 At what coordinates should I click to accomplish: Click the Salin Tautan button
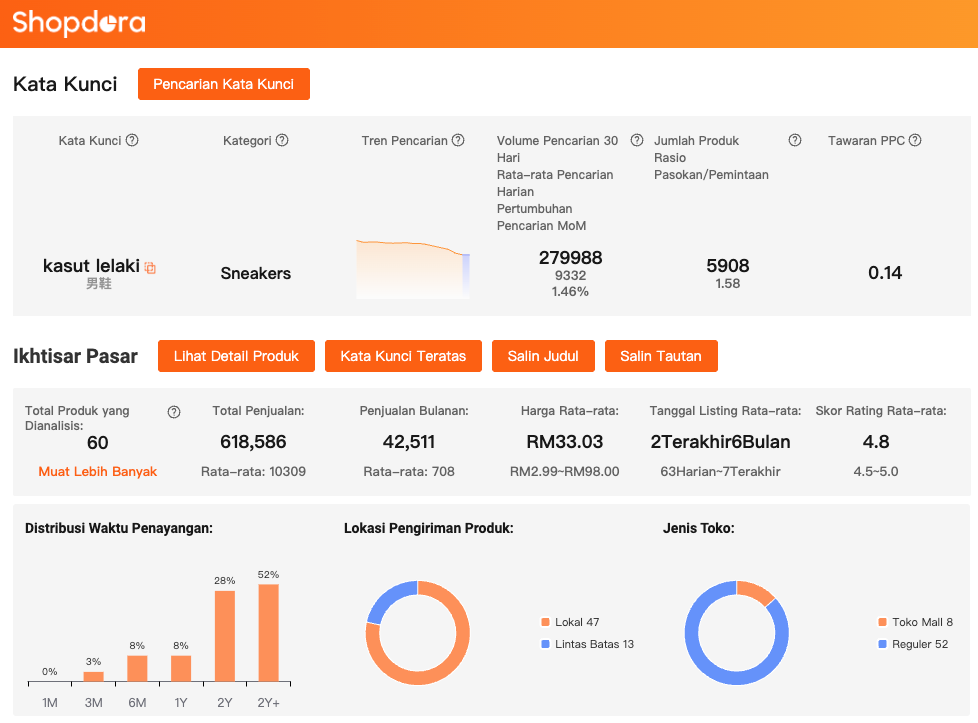pos(661,356)
